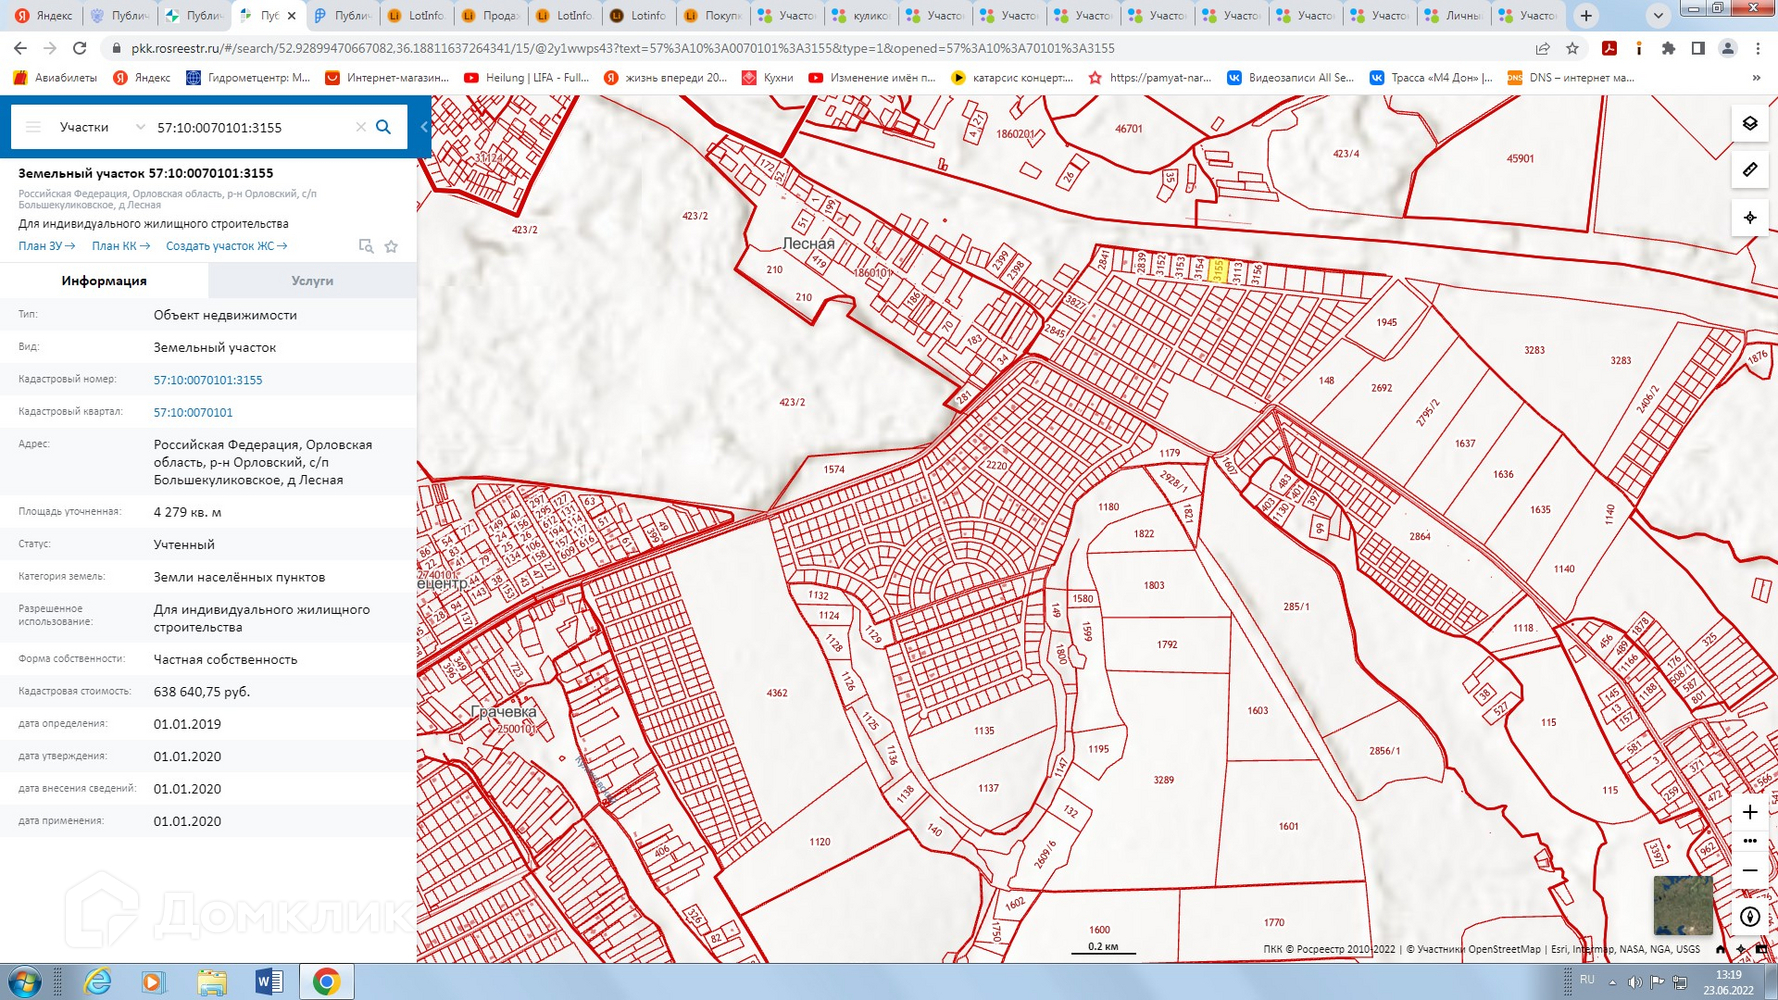
Task: Click the blue search magnifier icon
Action: click(x=384, y=127)
